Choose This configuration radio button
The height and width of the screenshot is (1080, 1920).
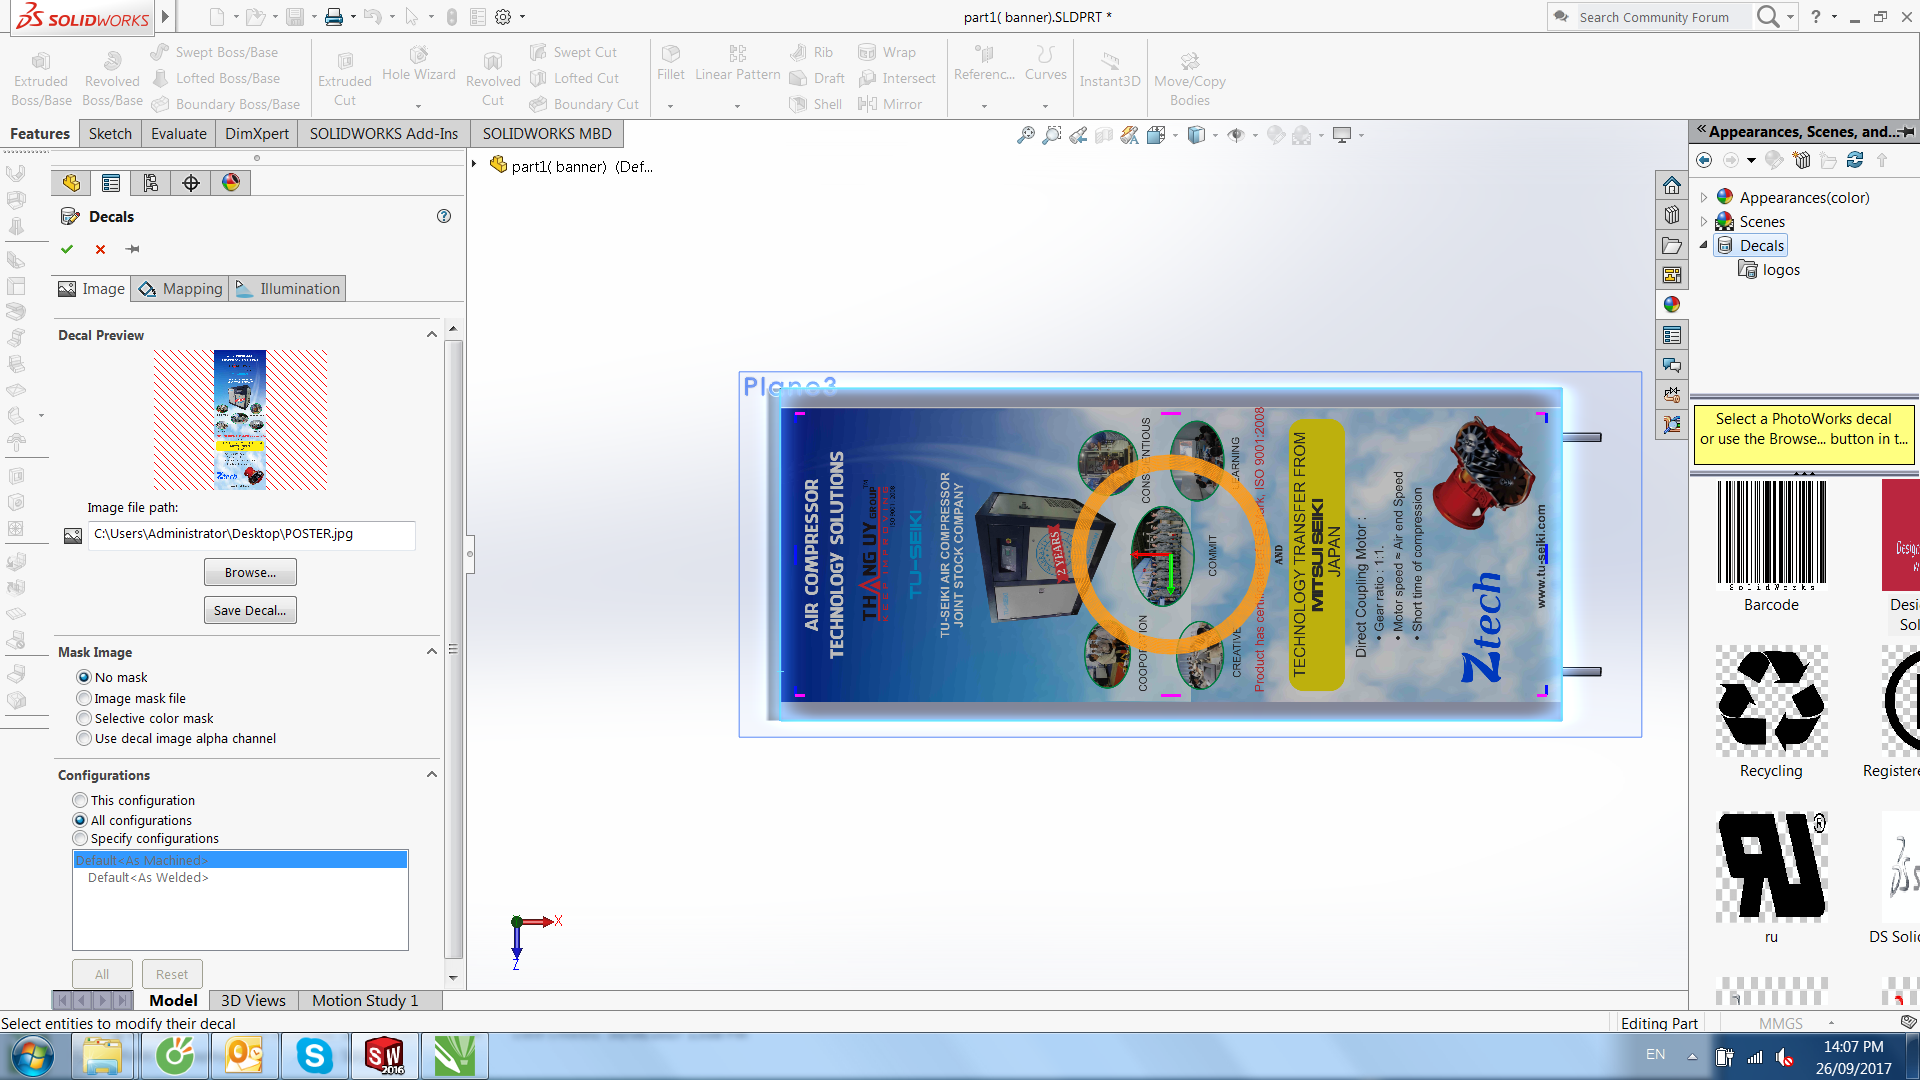tap(80, 800)
